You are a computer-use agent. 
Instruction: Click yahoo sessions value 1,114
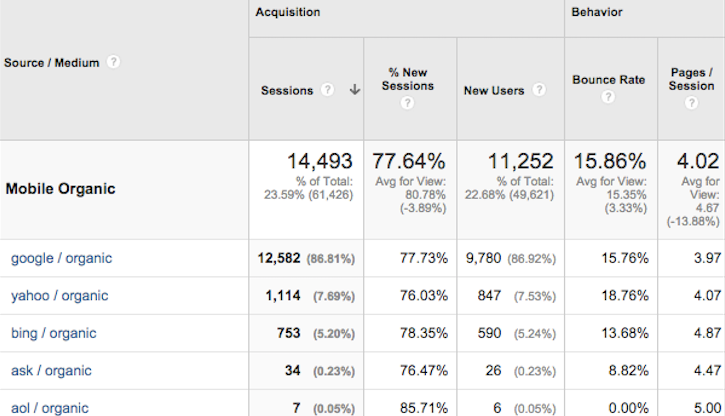click(x=283, y=295)
